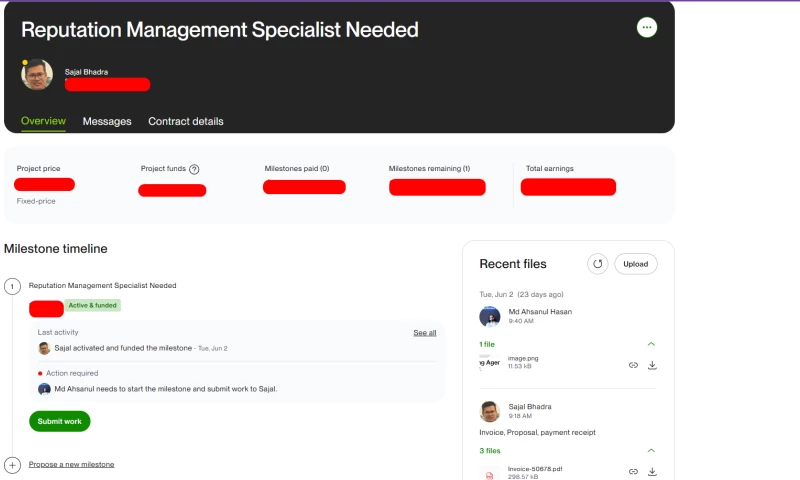
Task: Open the Contract details tab
Action: click(x=186, y=121)
